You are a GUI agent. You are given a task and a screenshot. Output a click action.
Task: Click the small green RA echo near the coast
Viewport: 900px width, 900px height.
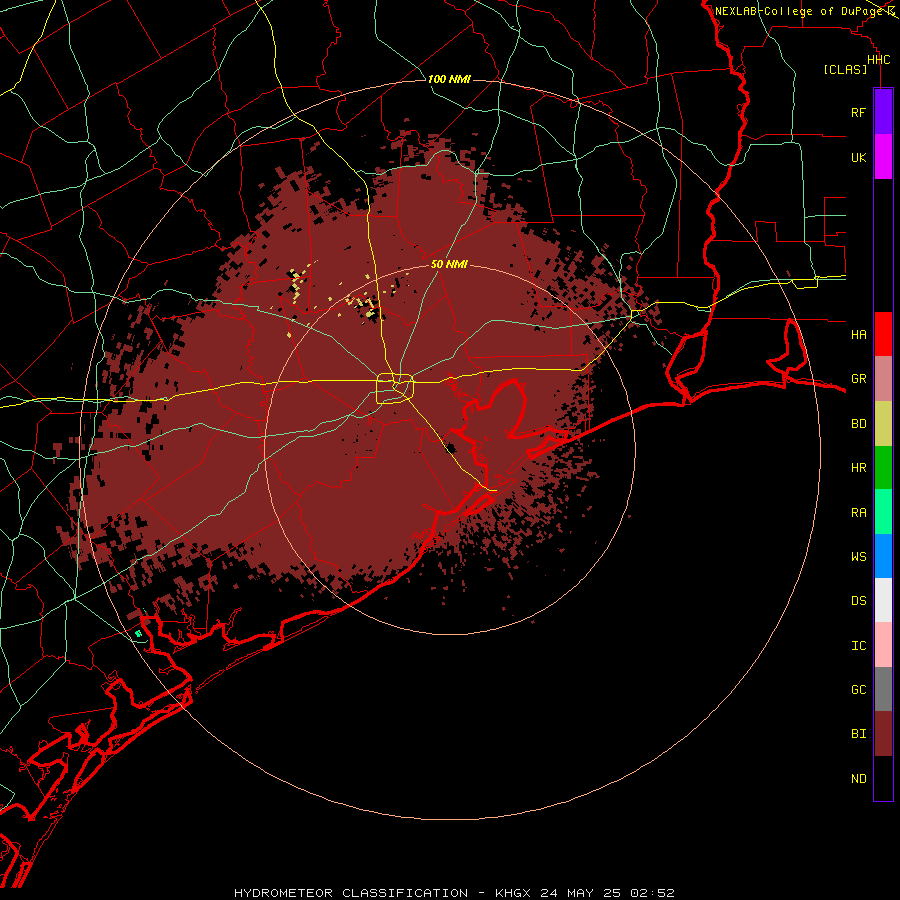click(138, 634)
